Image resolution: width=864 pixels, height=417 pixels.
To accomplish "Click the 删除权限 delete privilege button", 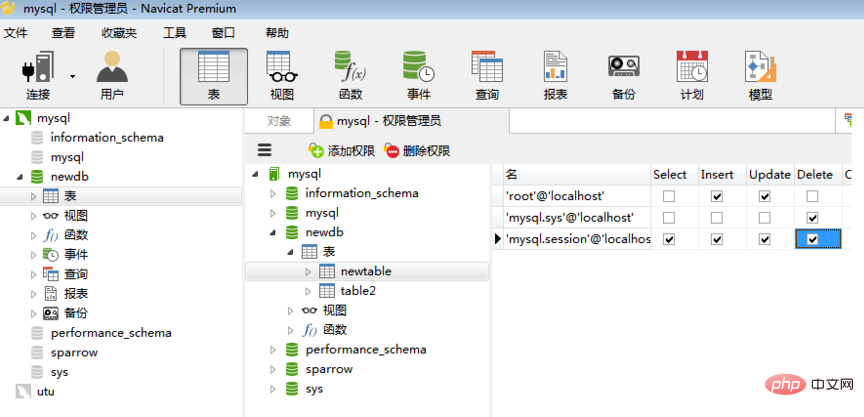I will click(x=417, y=150).
